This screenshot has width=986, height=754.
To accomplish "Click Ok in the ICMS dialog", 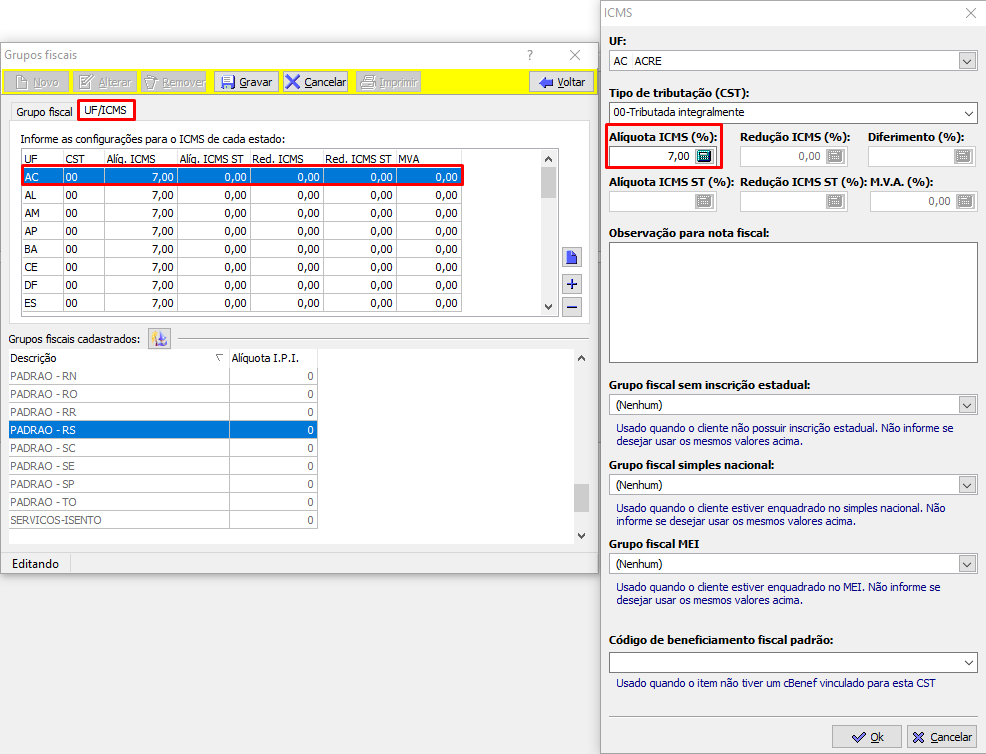I will click(x=867, y=737).
